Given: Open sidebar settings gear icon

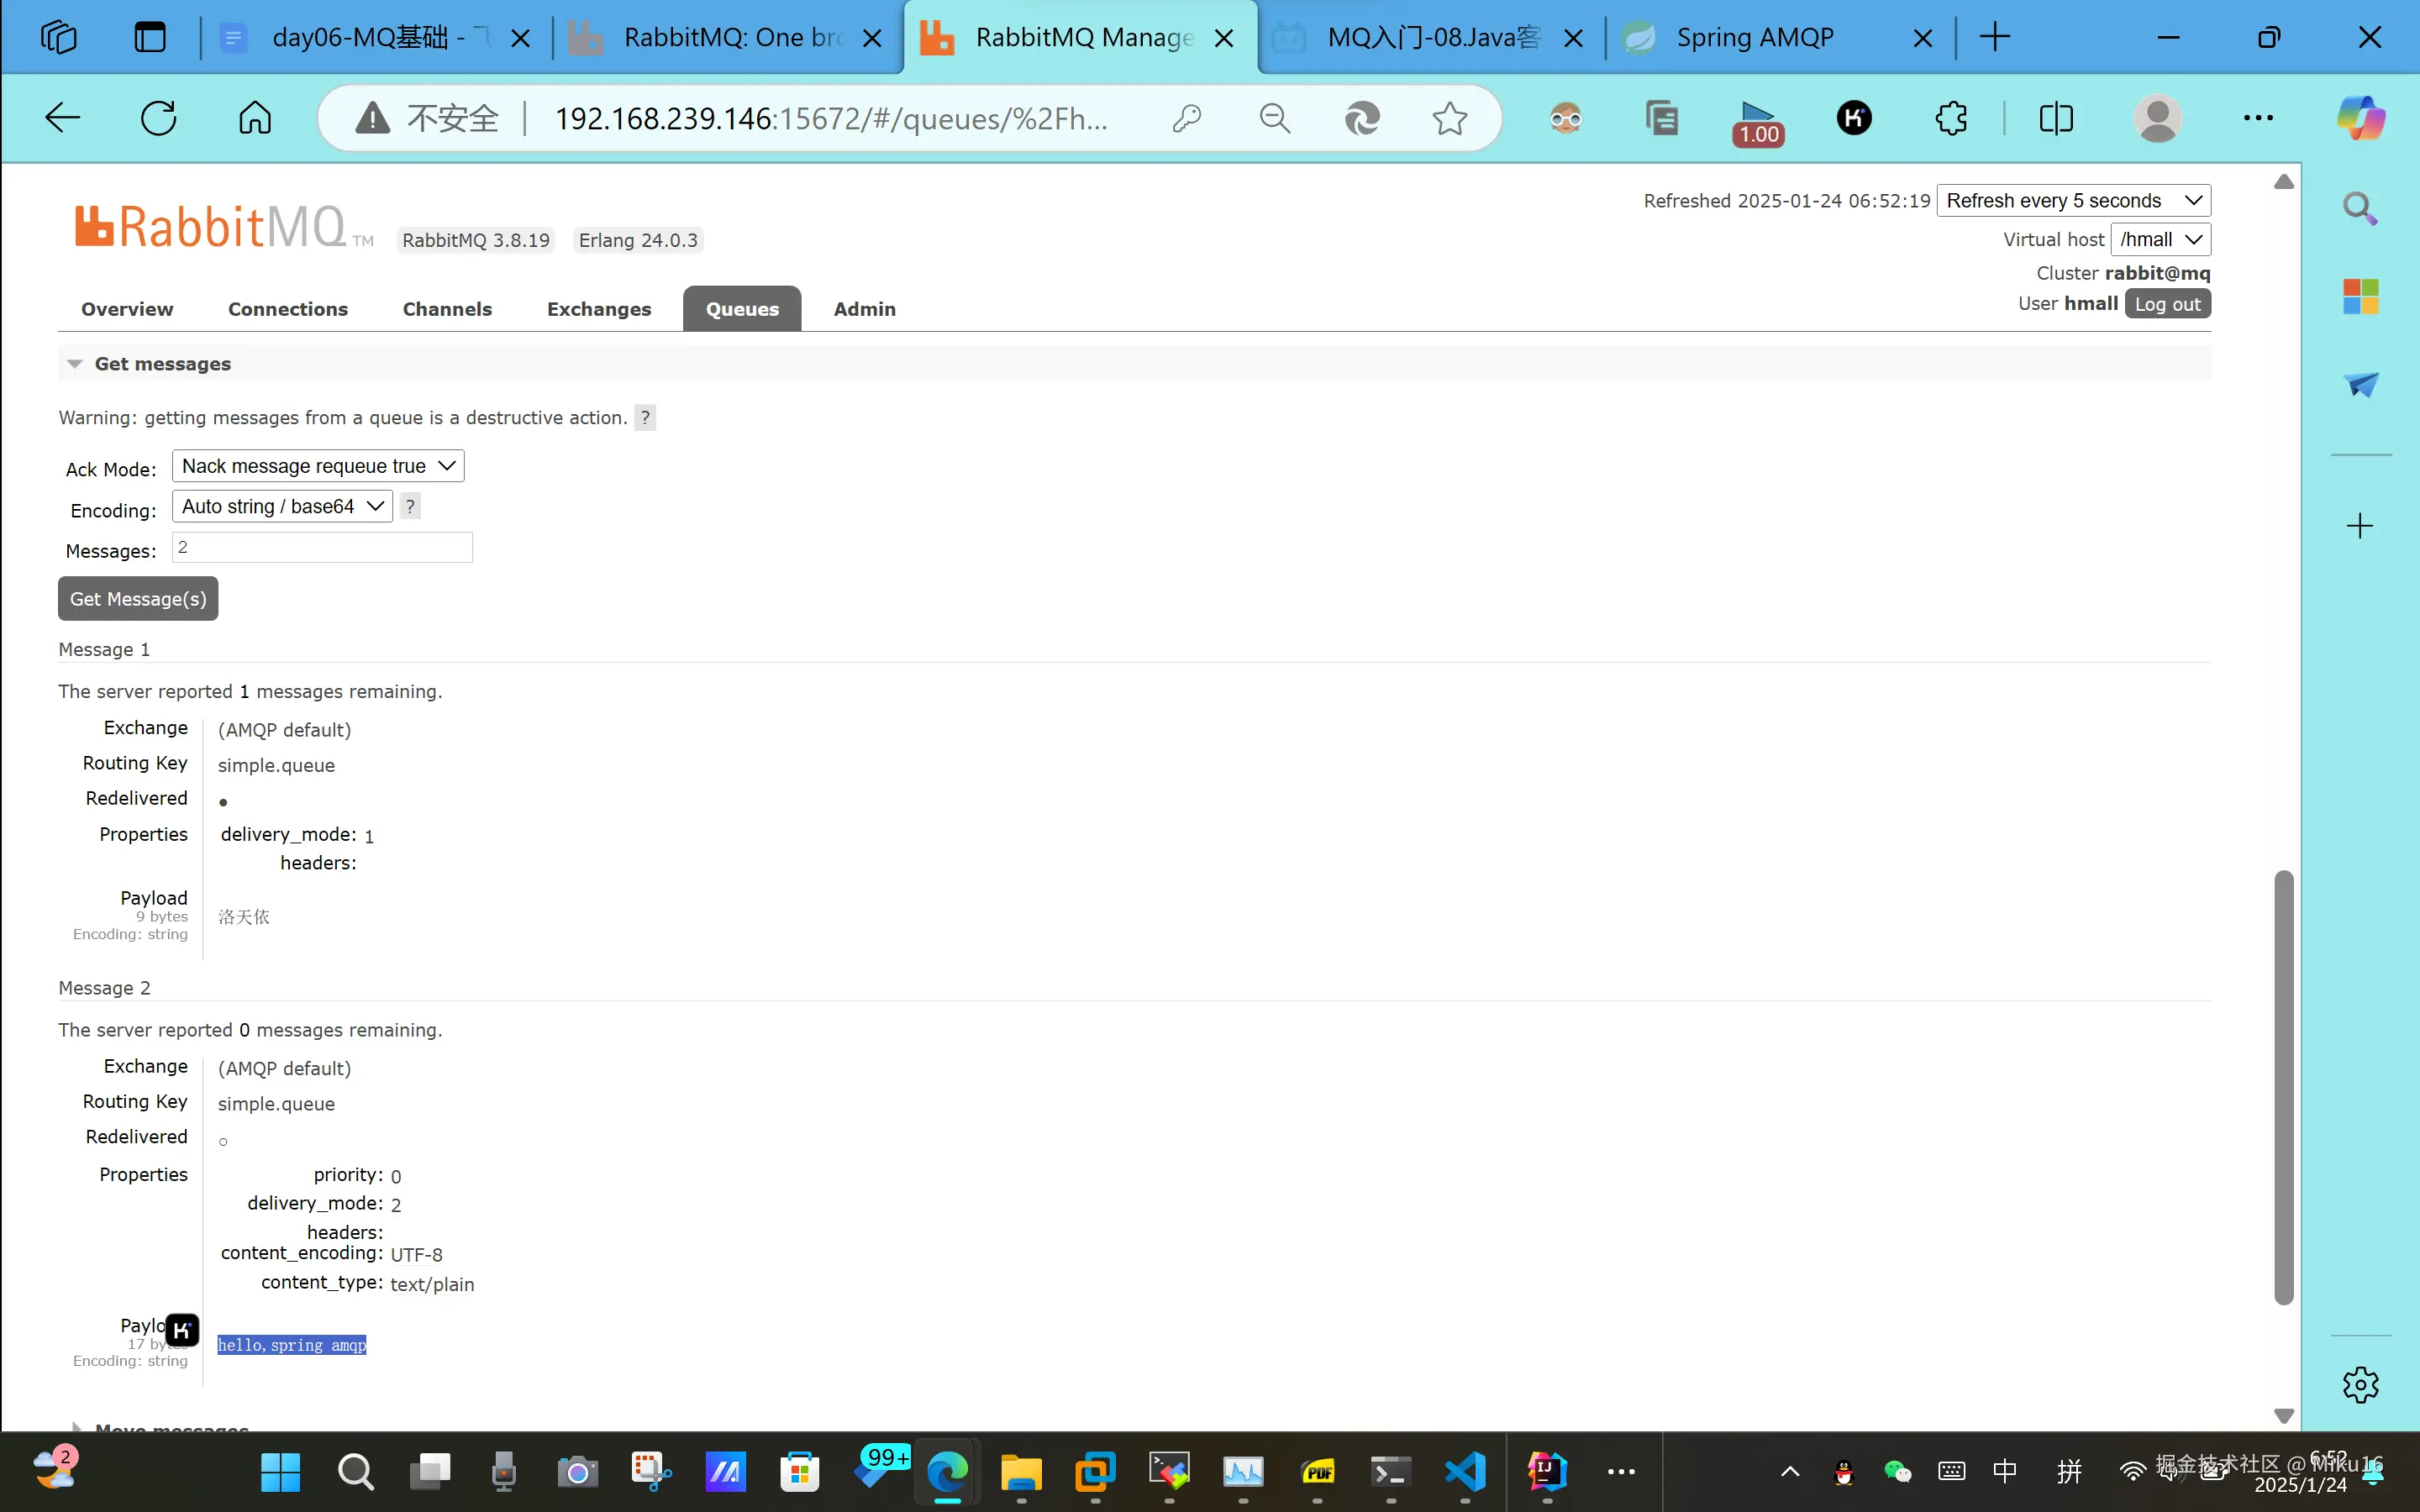Looking at the screenshot, I should [x=2360, y=1384].
